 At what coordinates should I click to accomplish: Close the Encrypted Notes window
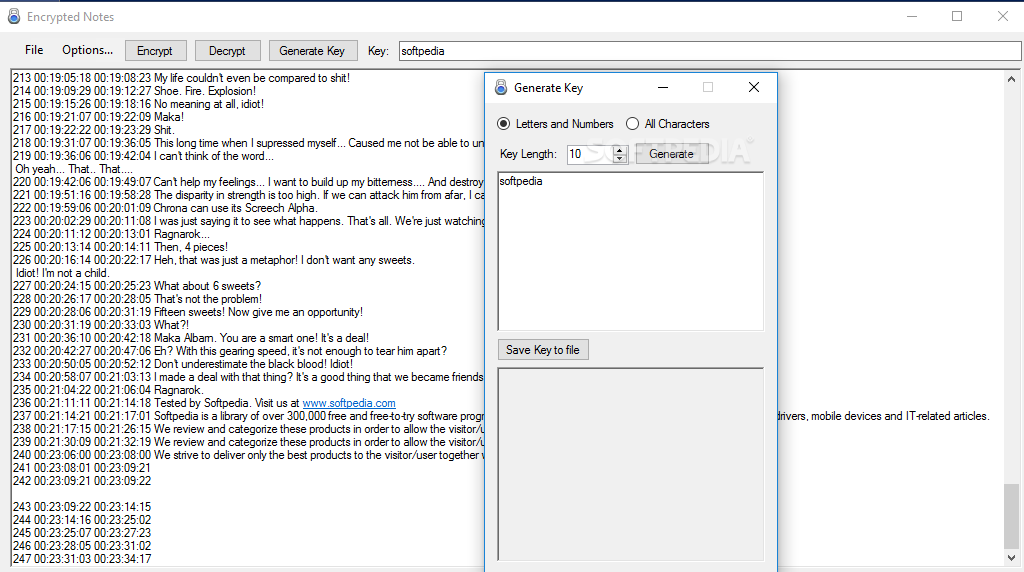pos(1003,16)
